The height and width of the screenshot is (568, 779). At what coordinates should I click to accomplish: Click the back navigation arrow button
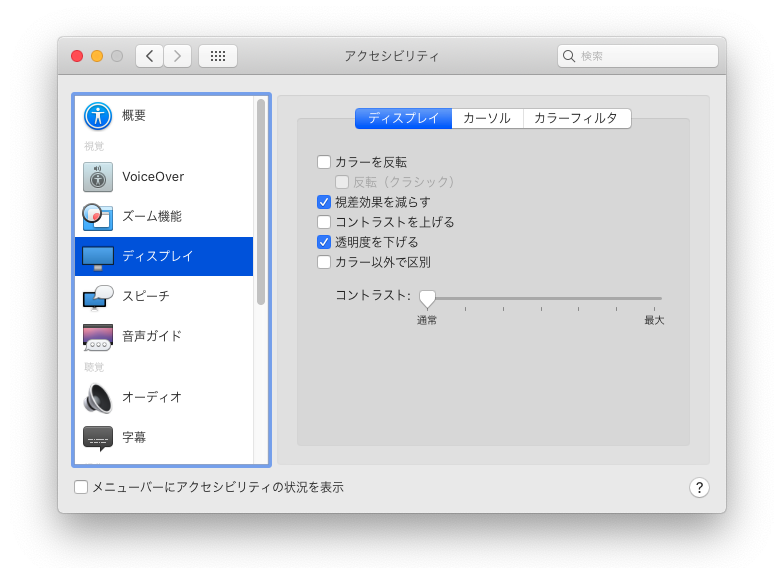click(x=149, y=56)
